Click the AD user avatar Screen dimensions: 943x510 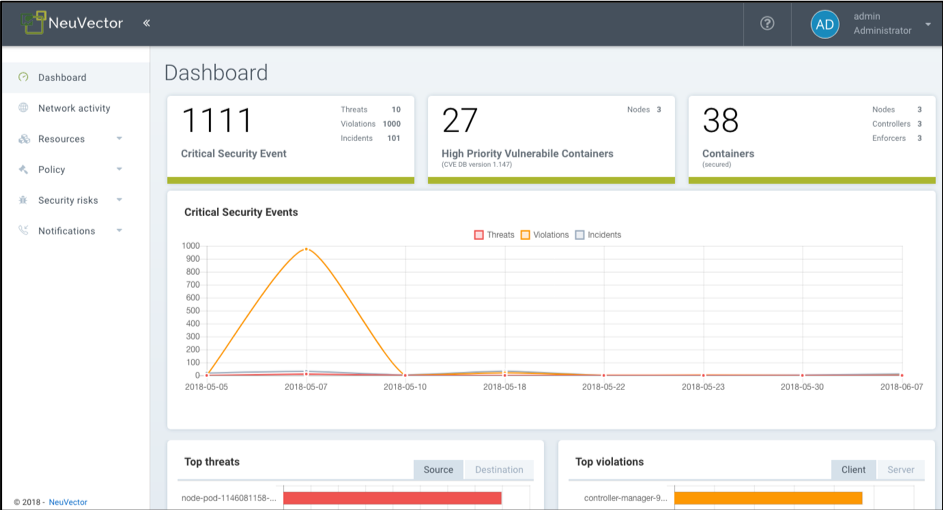tap(825, 25)
